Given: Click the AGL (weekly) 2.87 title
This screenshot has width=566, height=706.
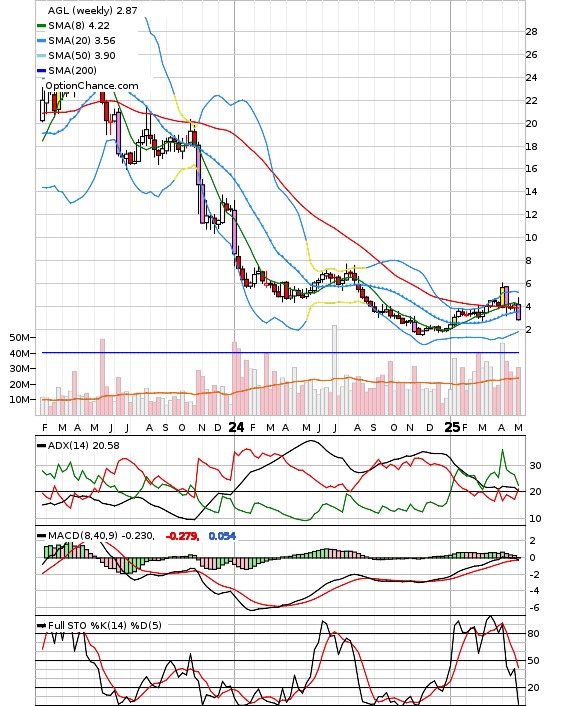Looking at the screenshot, I should click(92, 10).
